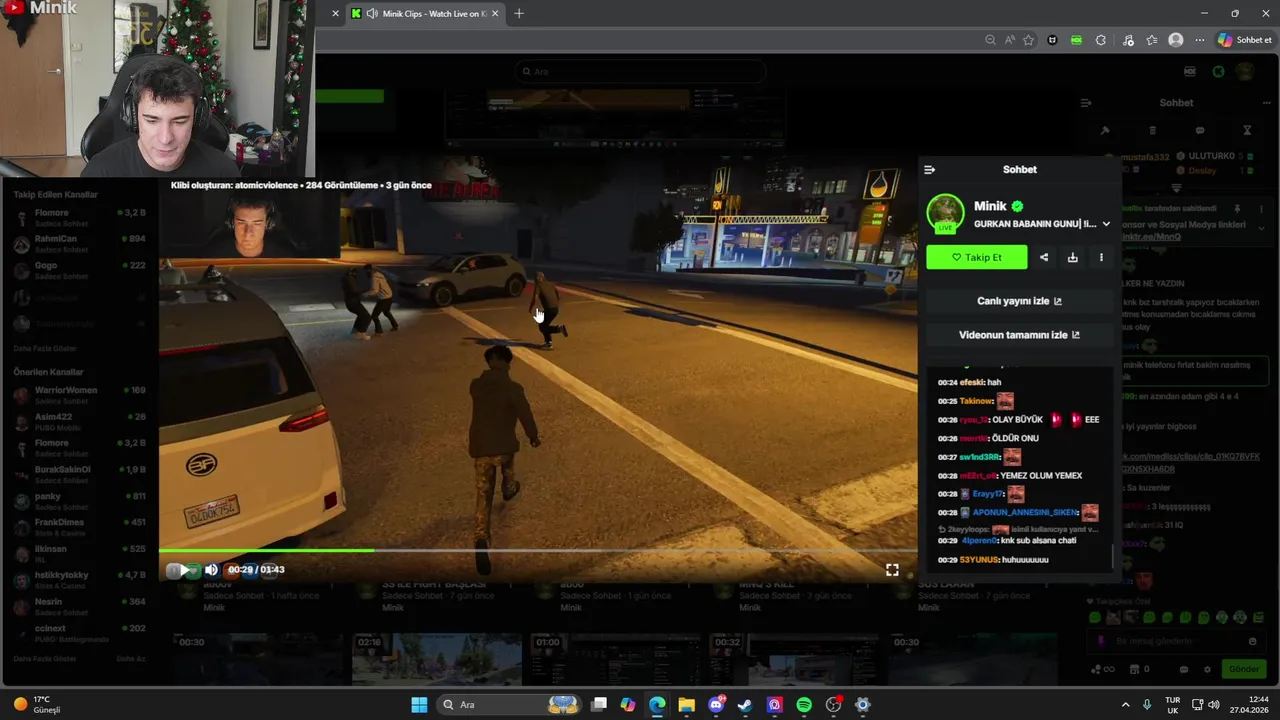Open the WarriorWomen recommended channel
Viewport: 1280px width, 720px height.
click(x=80, y=394)
